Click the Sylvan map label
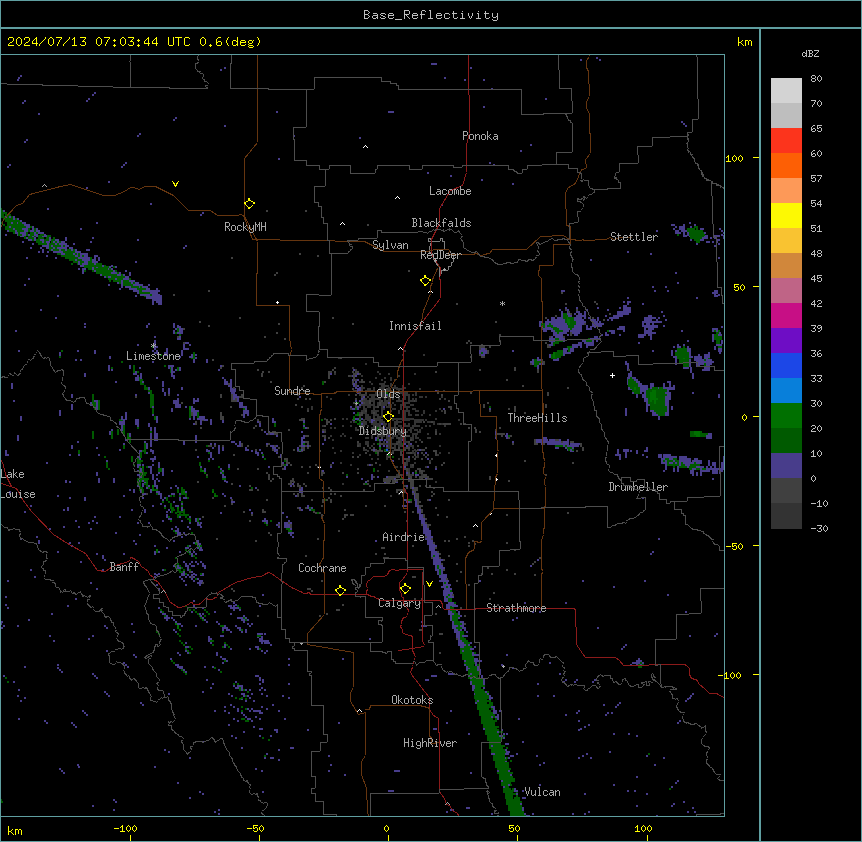 [390, 245]
